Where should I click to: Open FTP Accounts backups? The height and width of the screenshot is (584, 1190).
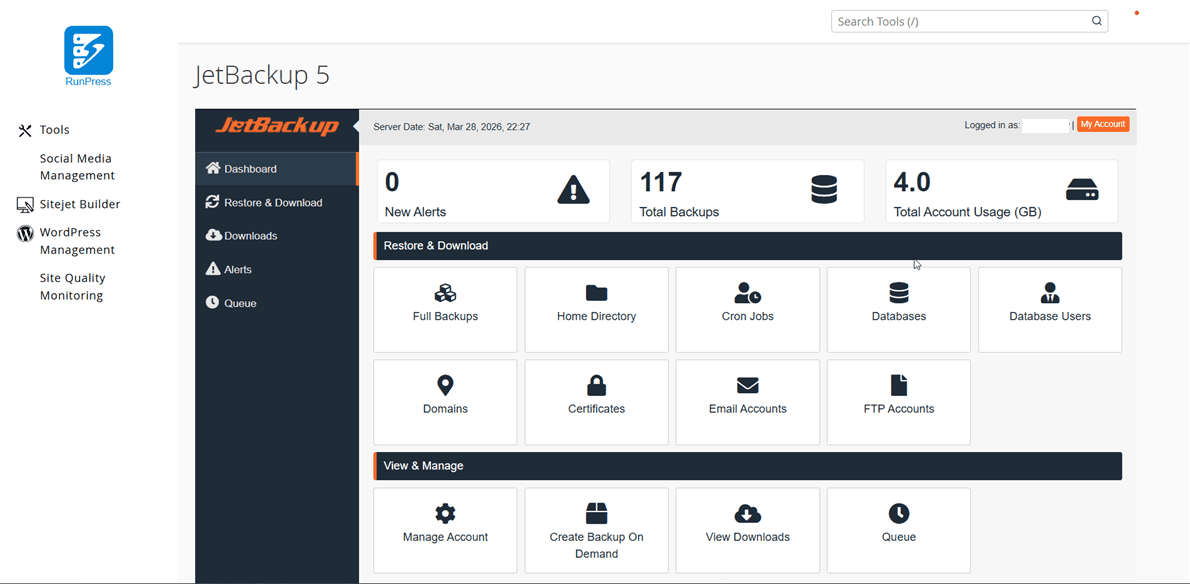click(x=898, y=402)
